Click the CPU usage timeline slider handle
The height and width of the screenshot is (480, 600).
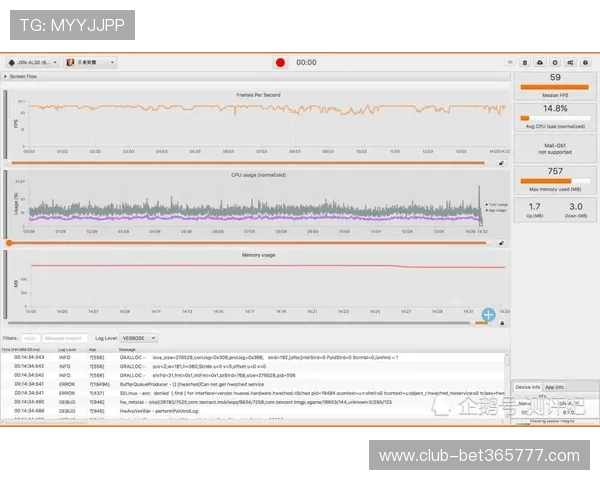(10, 242)
